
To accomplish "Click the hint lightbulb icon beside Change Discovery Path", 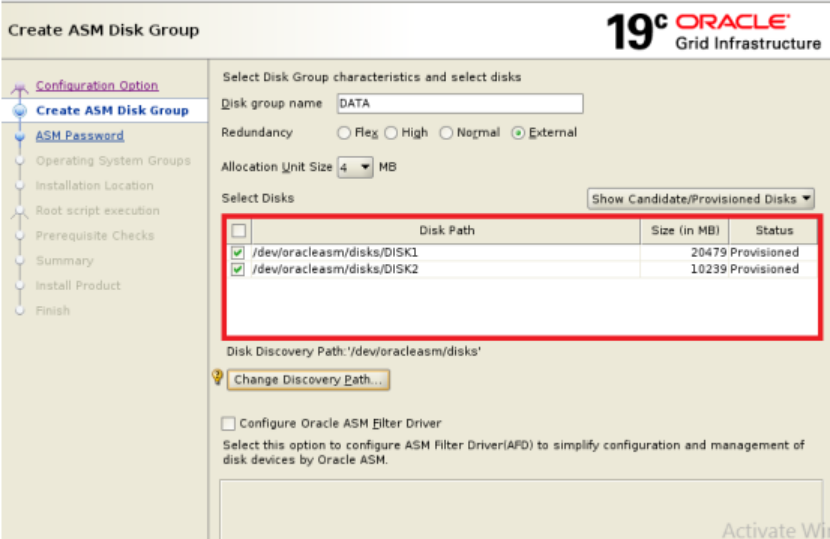I will [218, 377].
